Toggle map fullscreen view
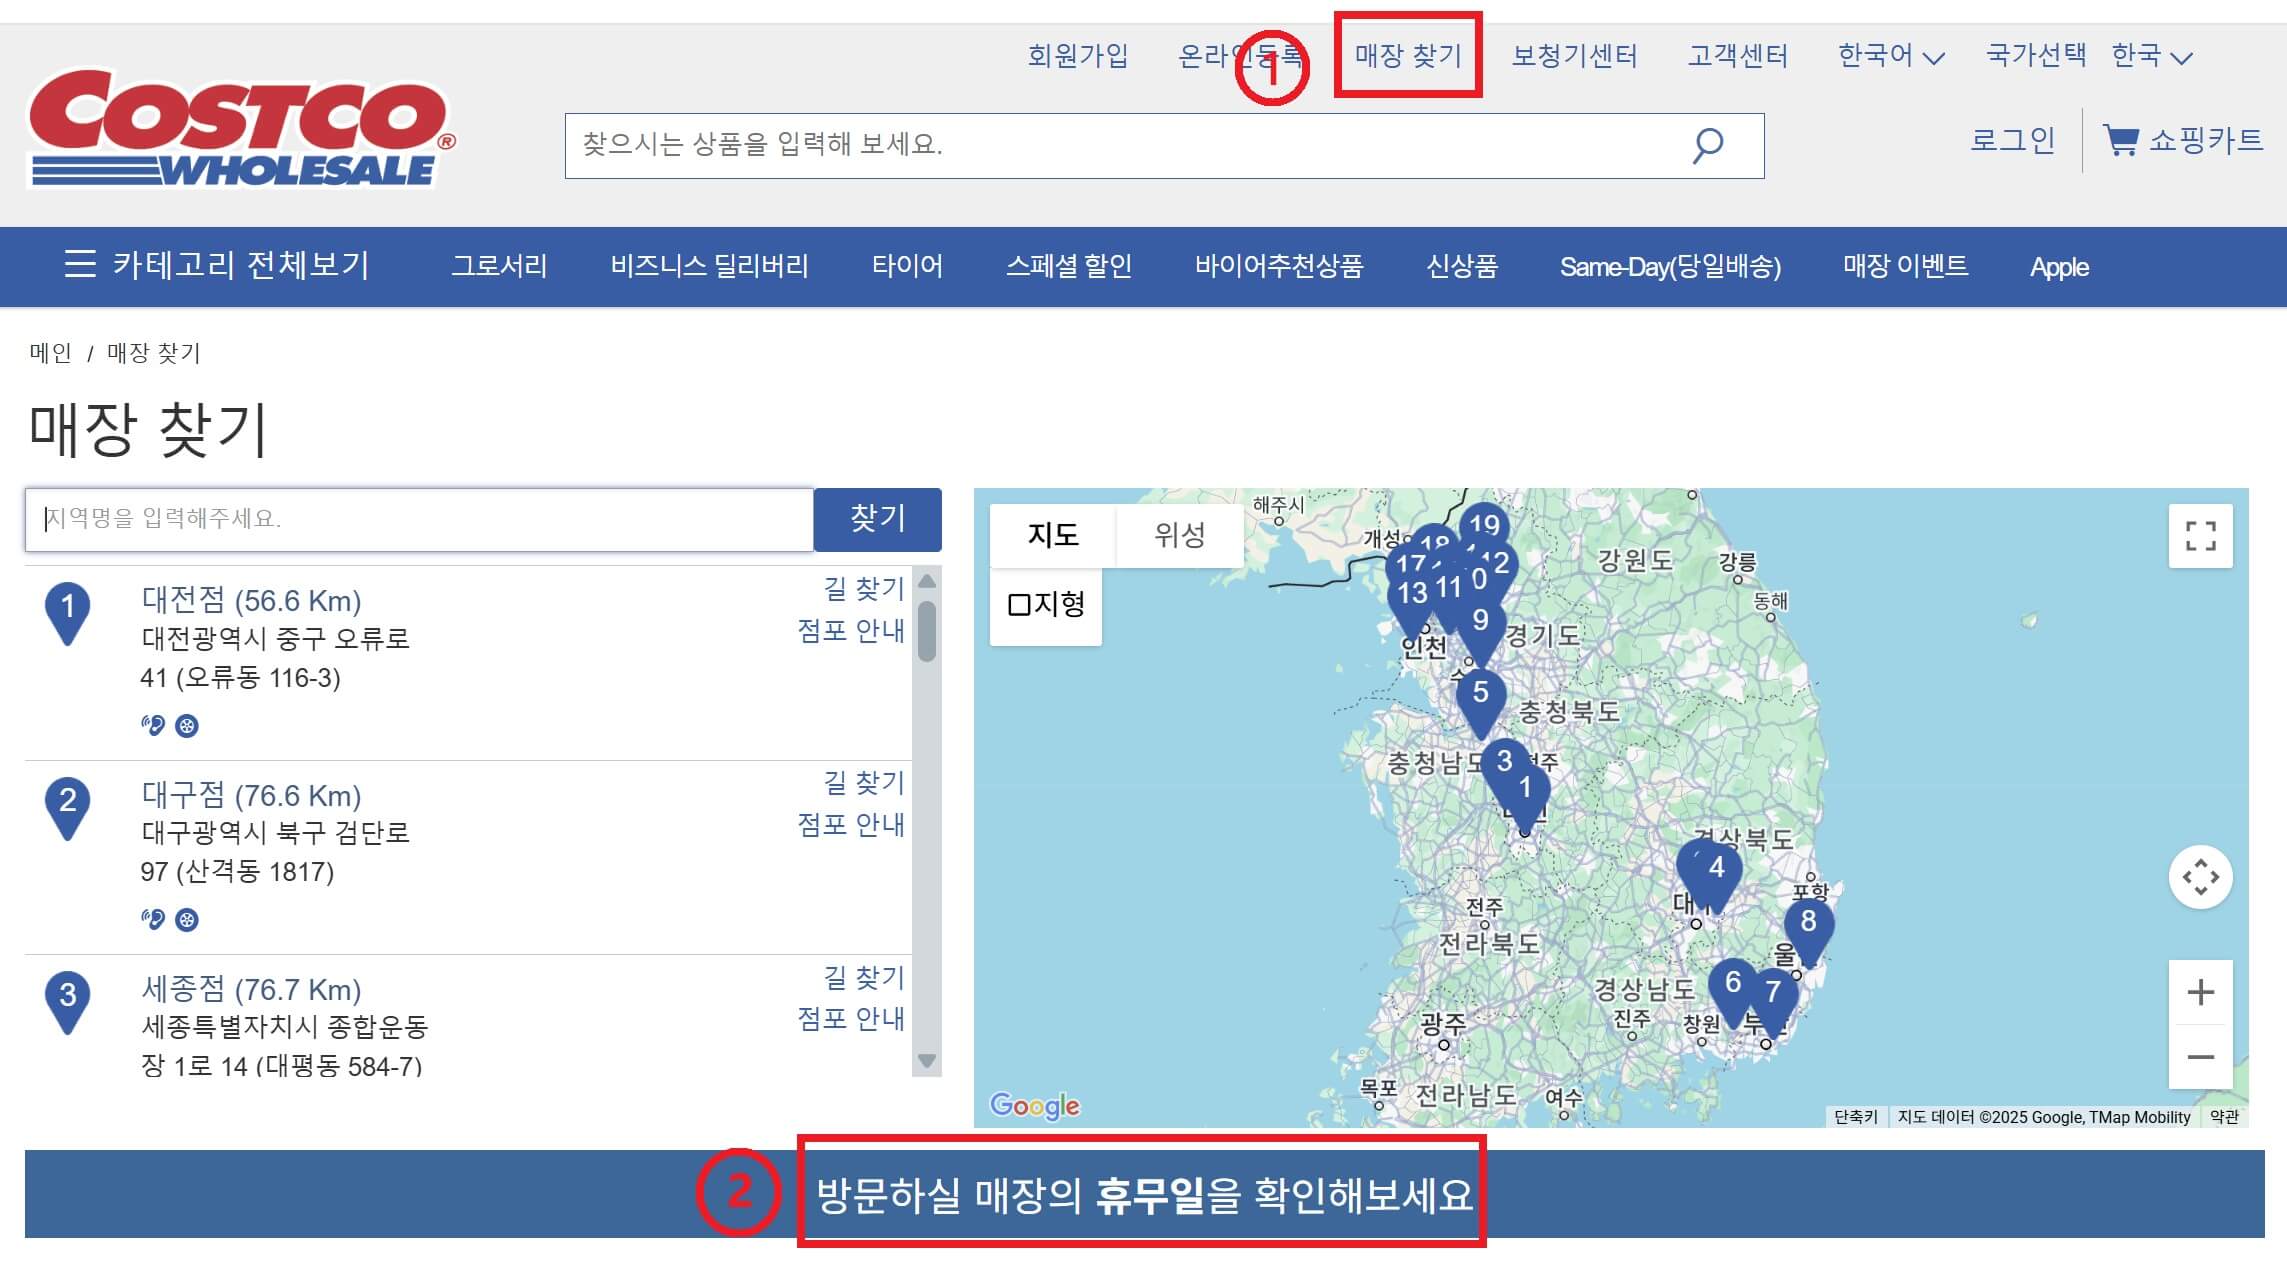This screenshot has height=1262, width=2287. (x=2200, y=536)
